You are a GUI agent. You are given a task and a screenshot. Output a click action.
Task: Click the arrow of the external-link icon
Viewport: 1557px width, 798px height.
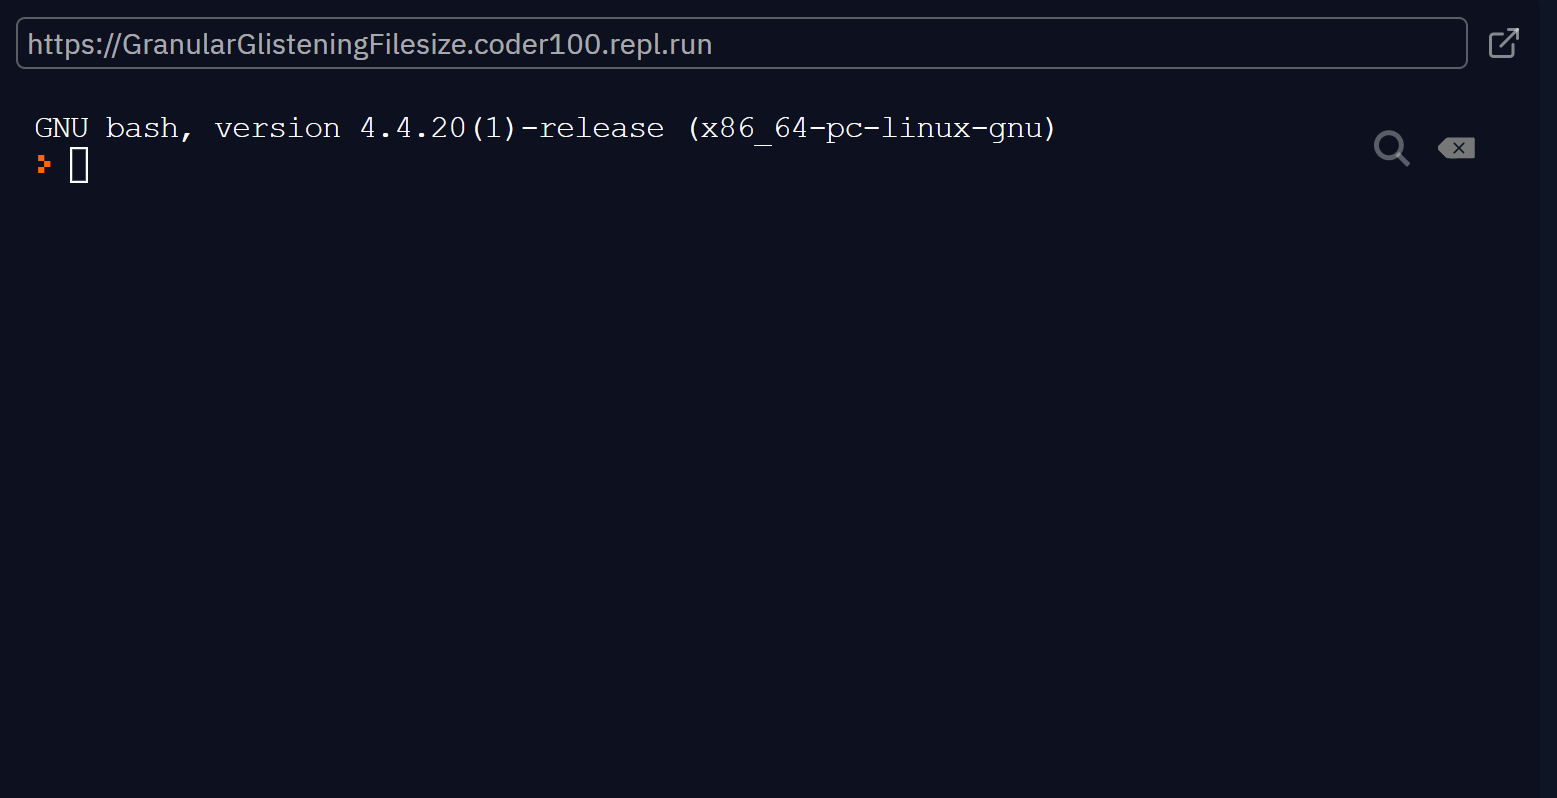coord(1510,37)
